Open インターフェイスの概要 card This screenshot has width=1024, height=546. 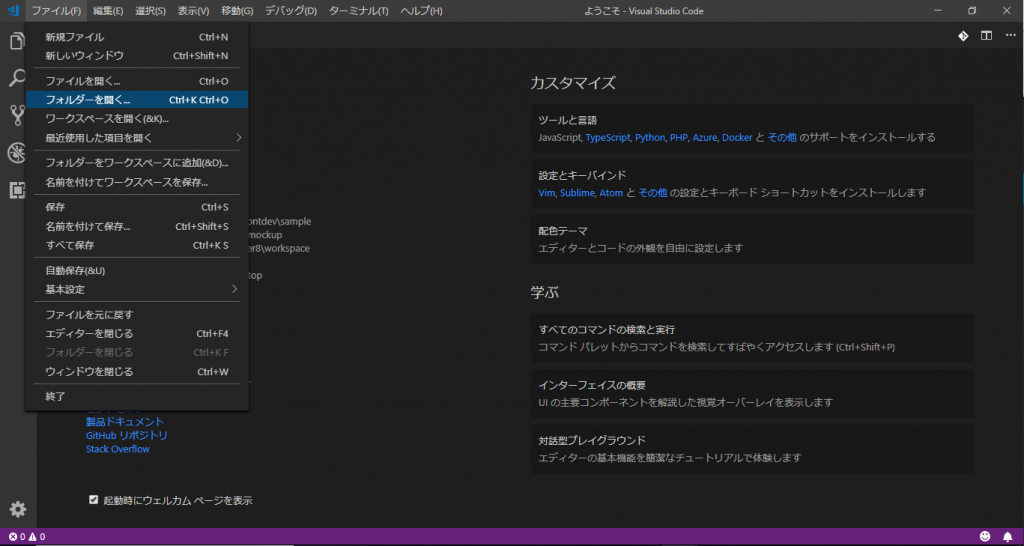coord(752,394)
